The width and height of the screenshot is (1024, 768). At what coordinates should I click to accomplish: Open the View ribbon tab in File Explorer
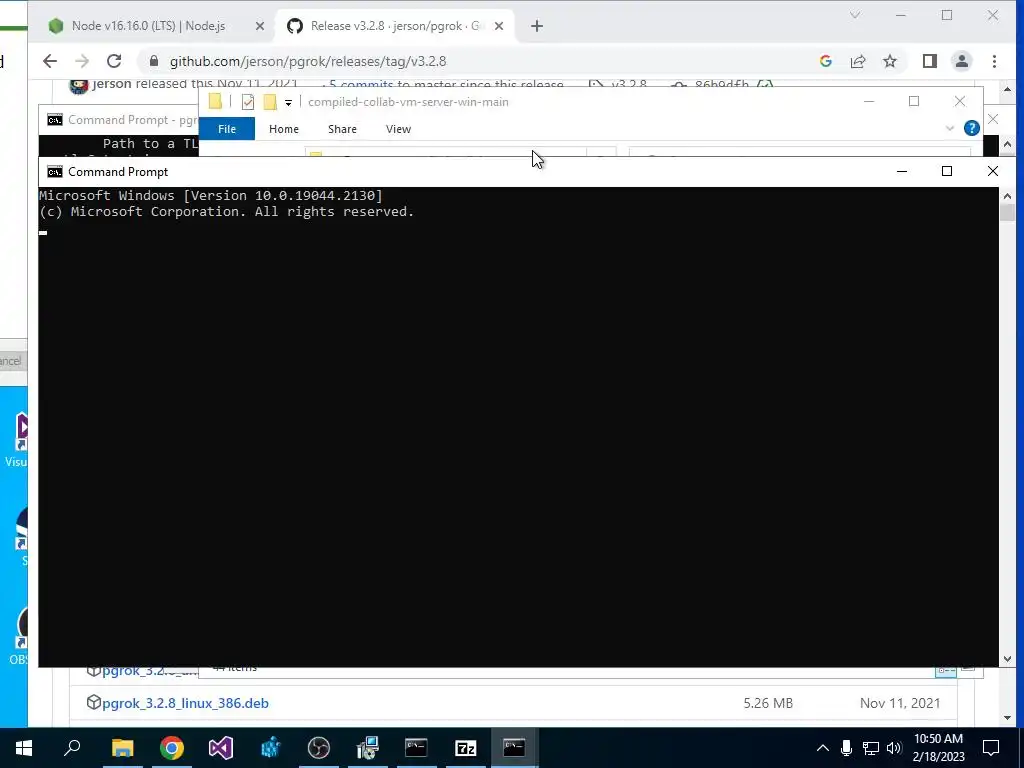coord(398,129)
